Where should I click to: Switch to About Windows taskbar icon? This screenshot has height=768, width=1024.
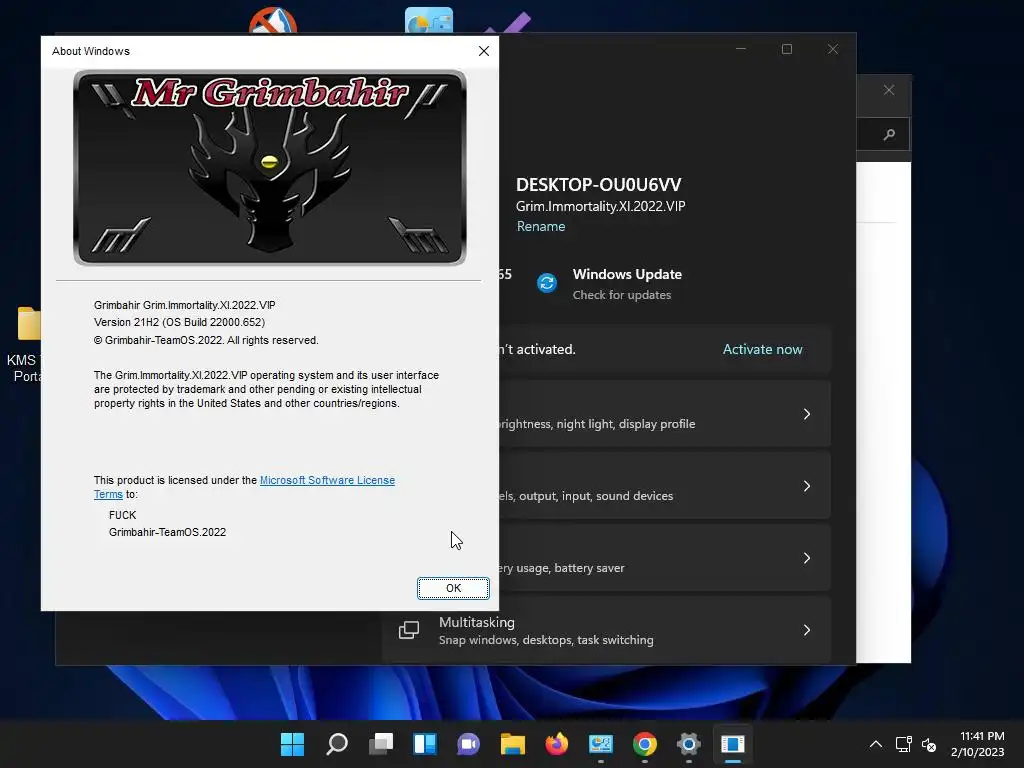[733, 744]
